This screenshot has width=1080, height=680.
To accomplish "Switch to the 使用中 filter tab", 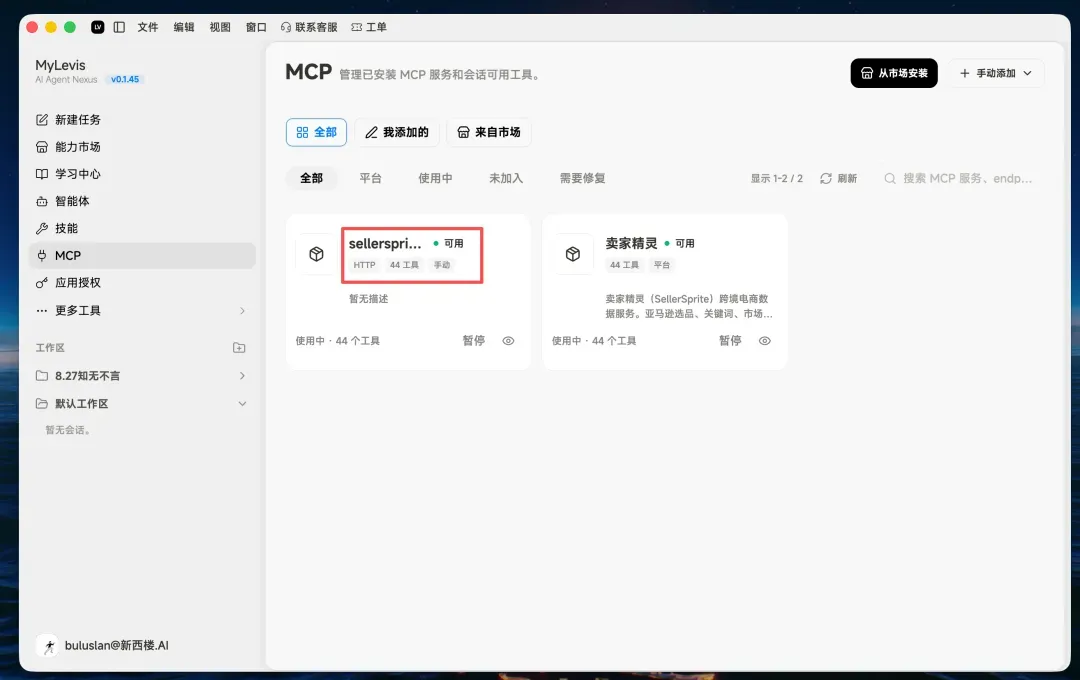I will coord(435,178).
